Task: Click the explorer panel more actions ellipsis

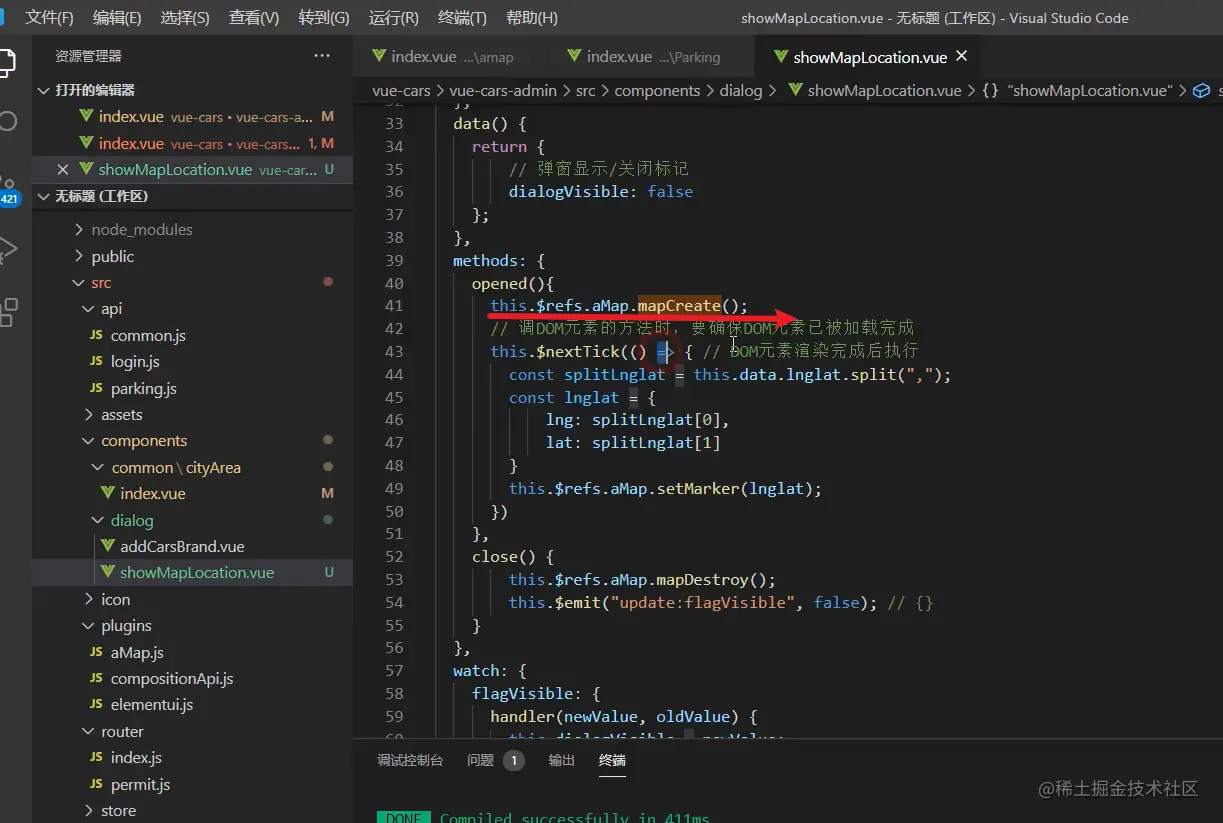Action: click(321, 56)
